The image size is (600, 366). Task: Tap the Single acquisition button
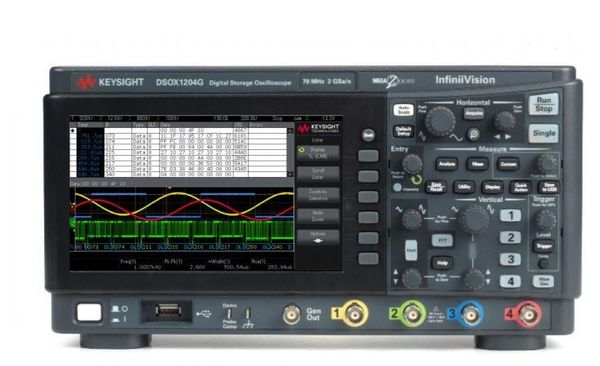point(543,133)
